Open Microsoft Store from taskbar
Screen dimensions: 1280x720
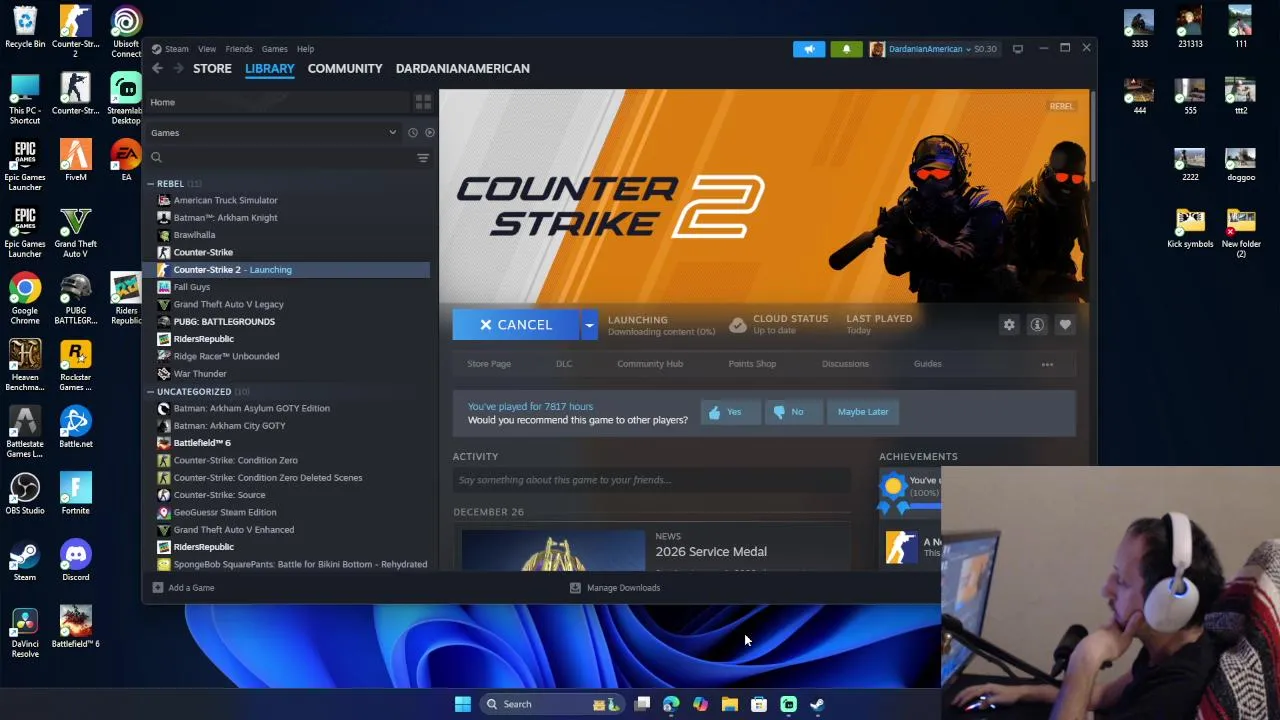(x=759, y=704)
